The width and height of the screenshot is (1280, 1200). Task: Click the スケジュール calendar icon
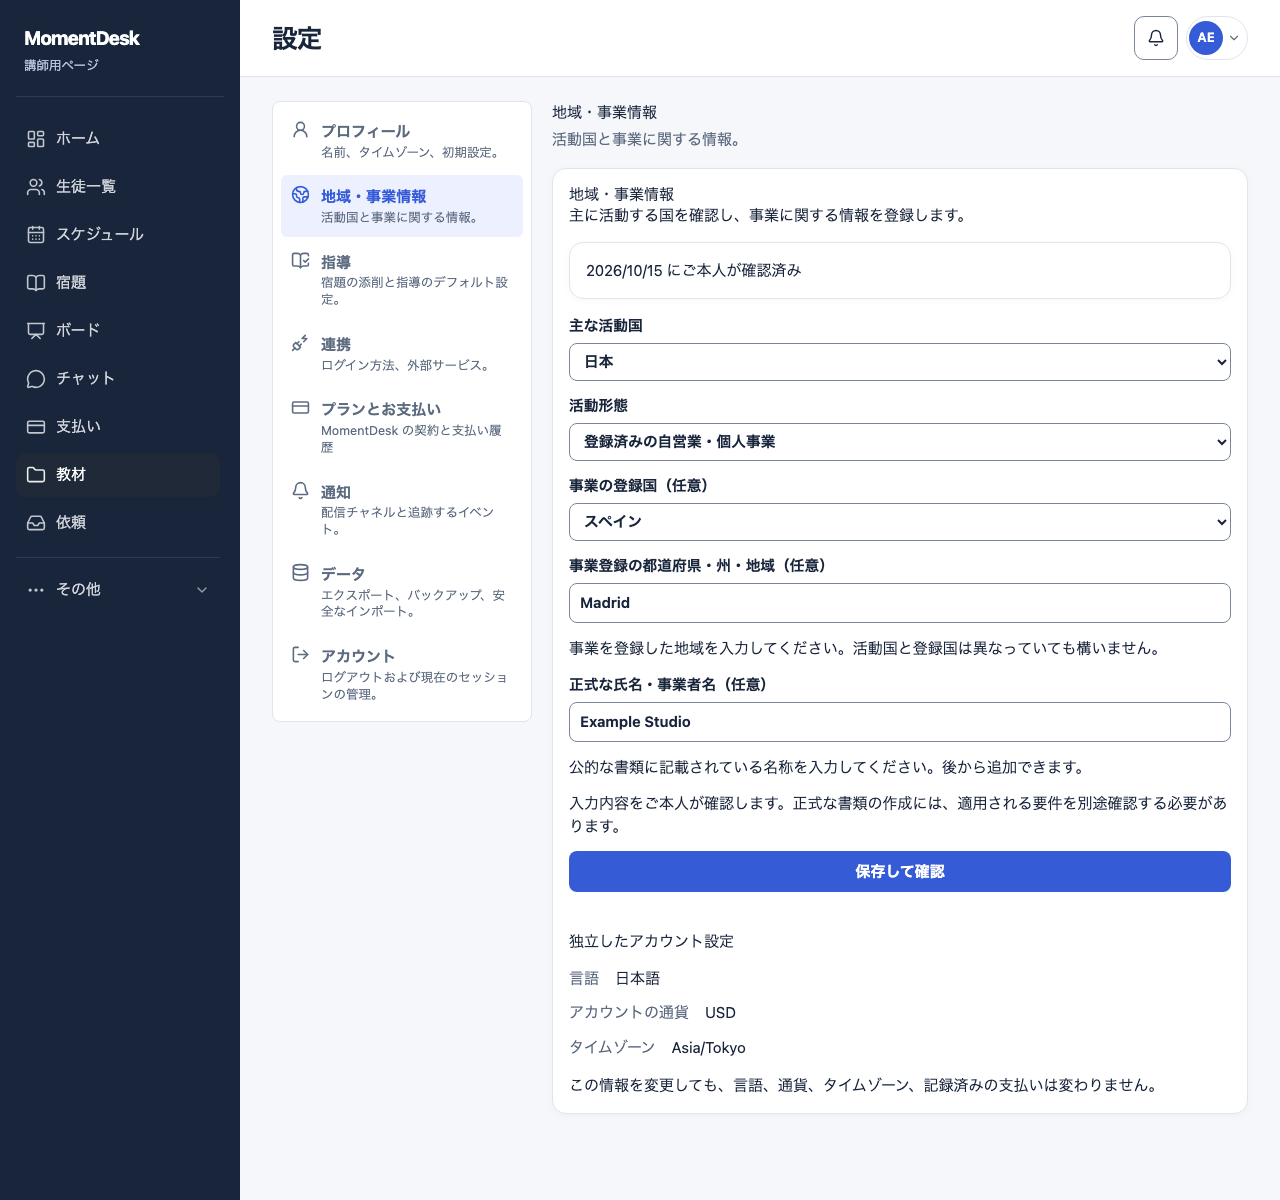point(36,235)
